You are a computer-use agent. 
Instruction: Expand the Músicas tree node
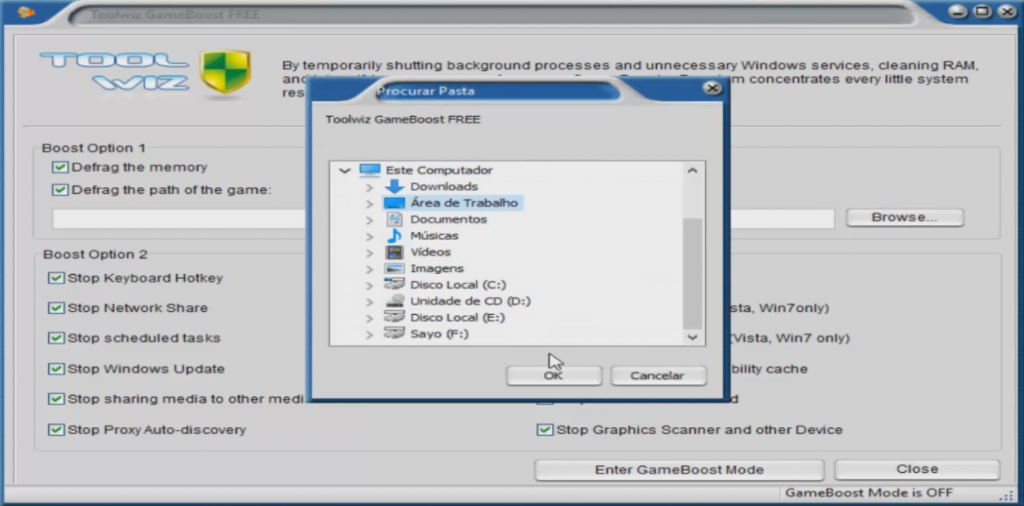tap(370, 236)
